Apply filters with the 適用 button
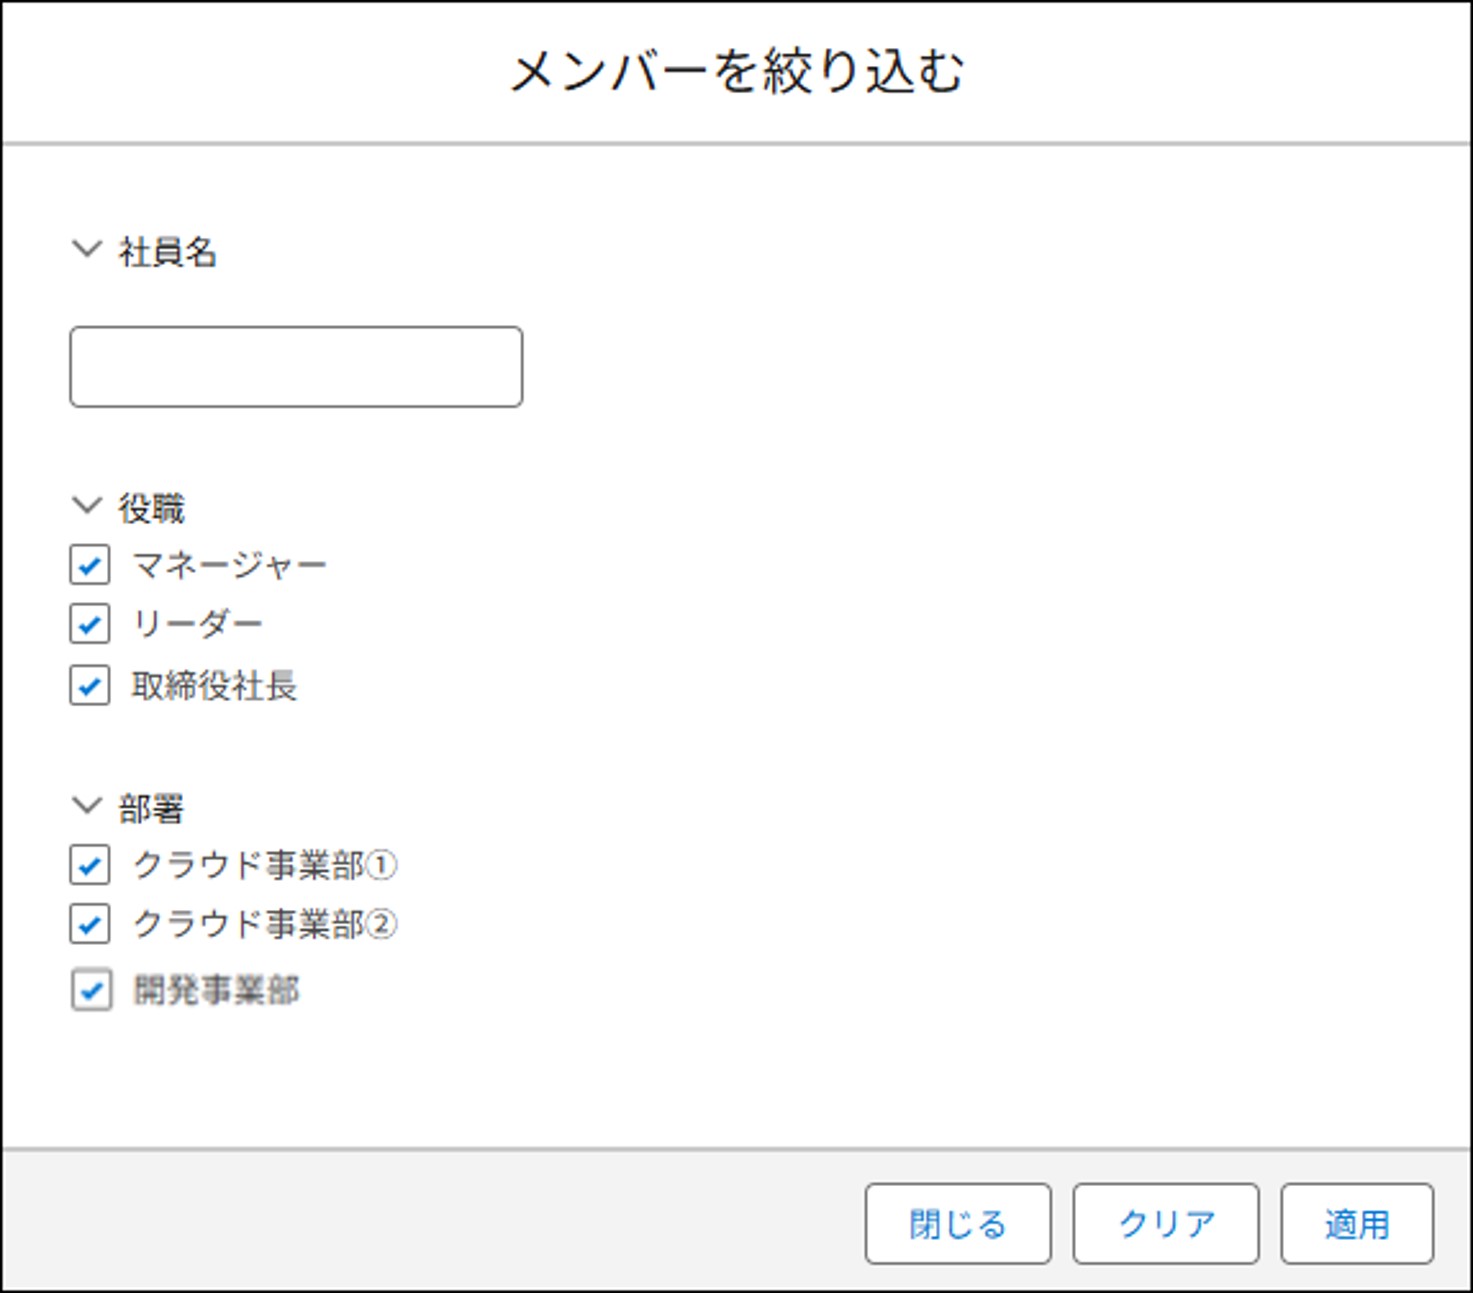Image resolution: width=1473 pixels, height=1293 pixels. coord(1358,1224)
